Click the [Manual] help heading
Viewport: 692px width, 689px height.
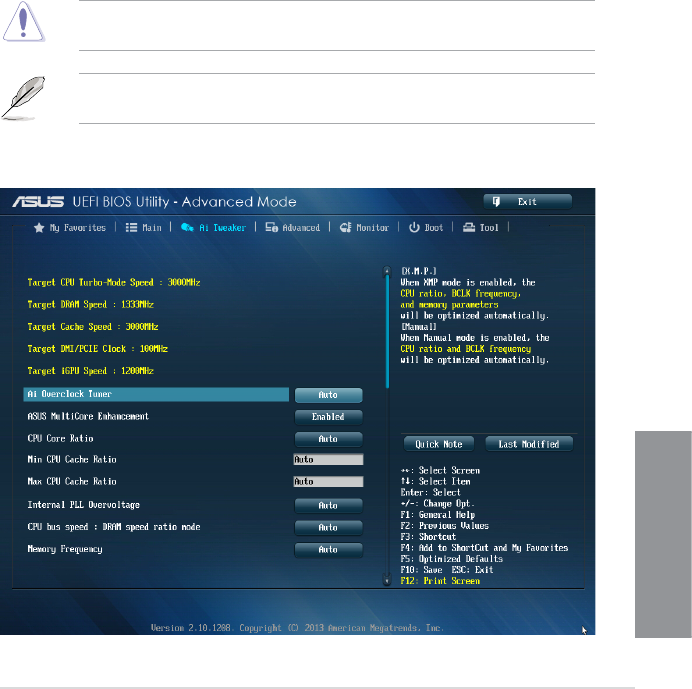(419, 327)
